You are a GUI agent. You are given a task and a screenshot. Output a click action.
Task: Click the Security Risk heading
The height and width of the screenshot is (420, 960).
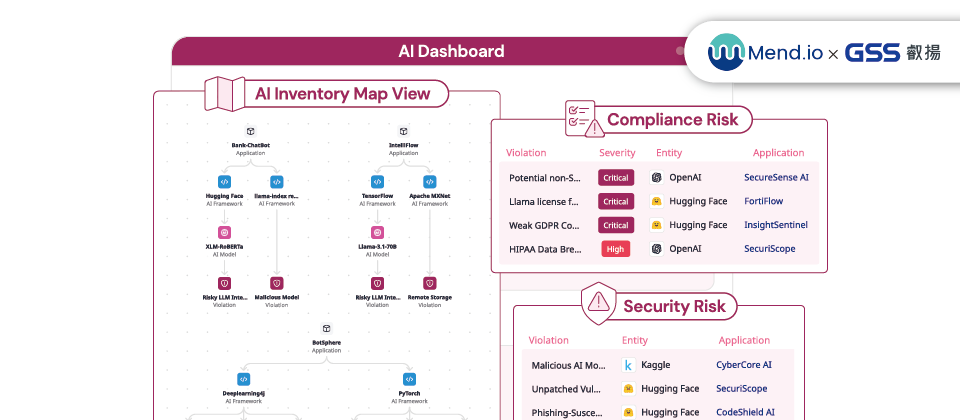point(674,306)
